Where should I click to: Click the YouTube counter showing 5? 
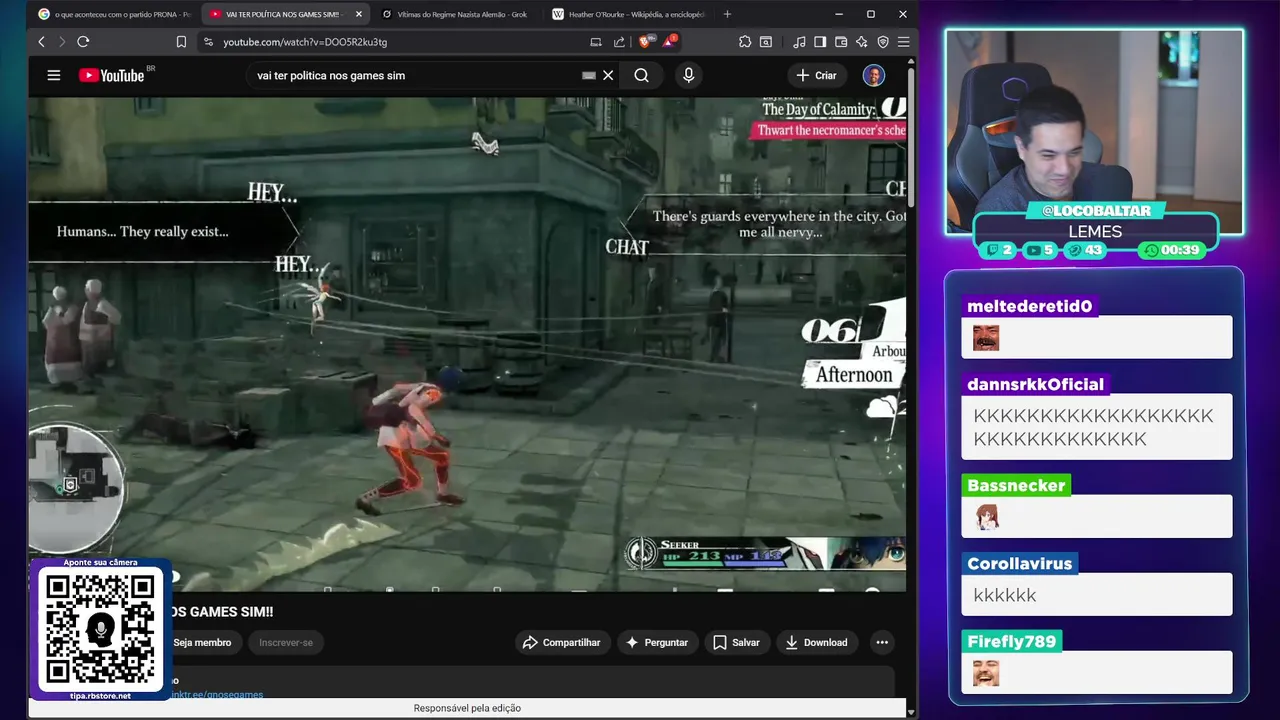1040,250
